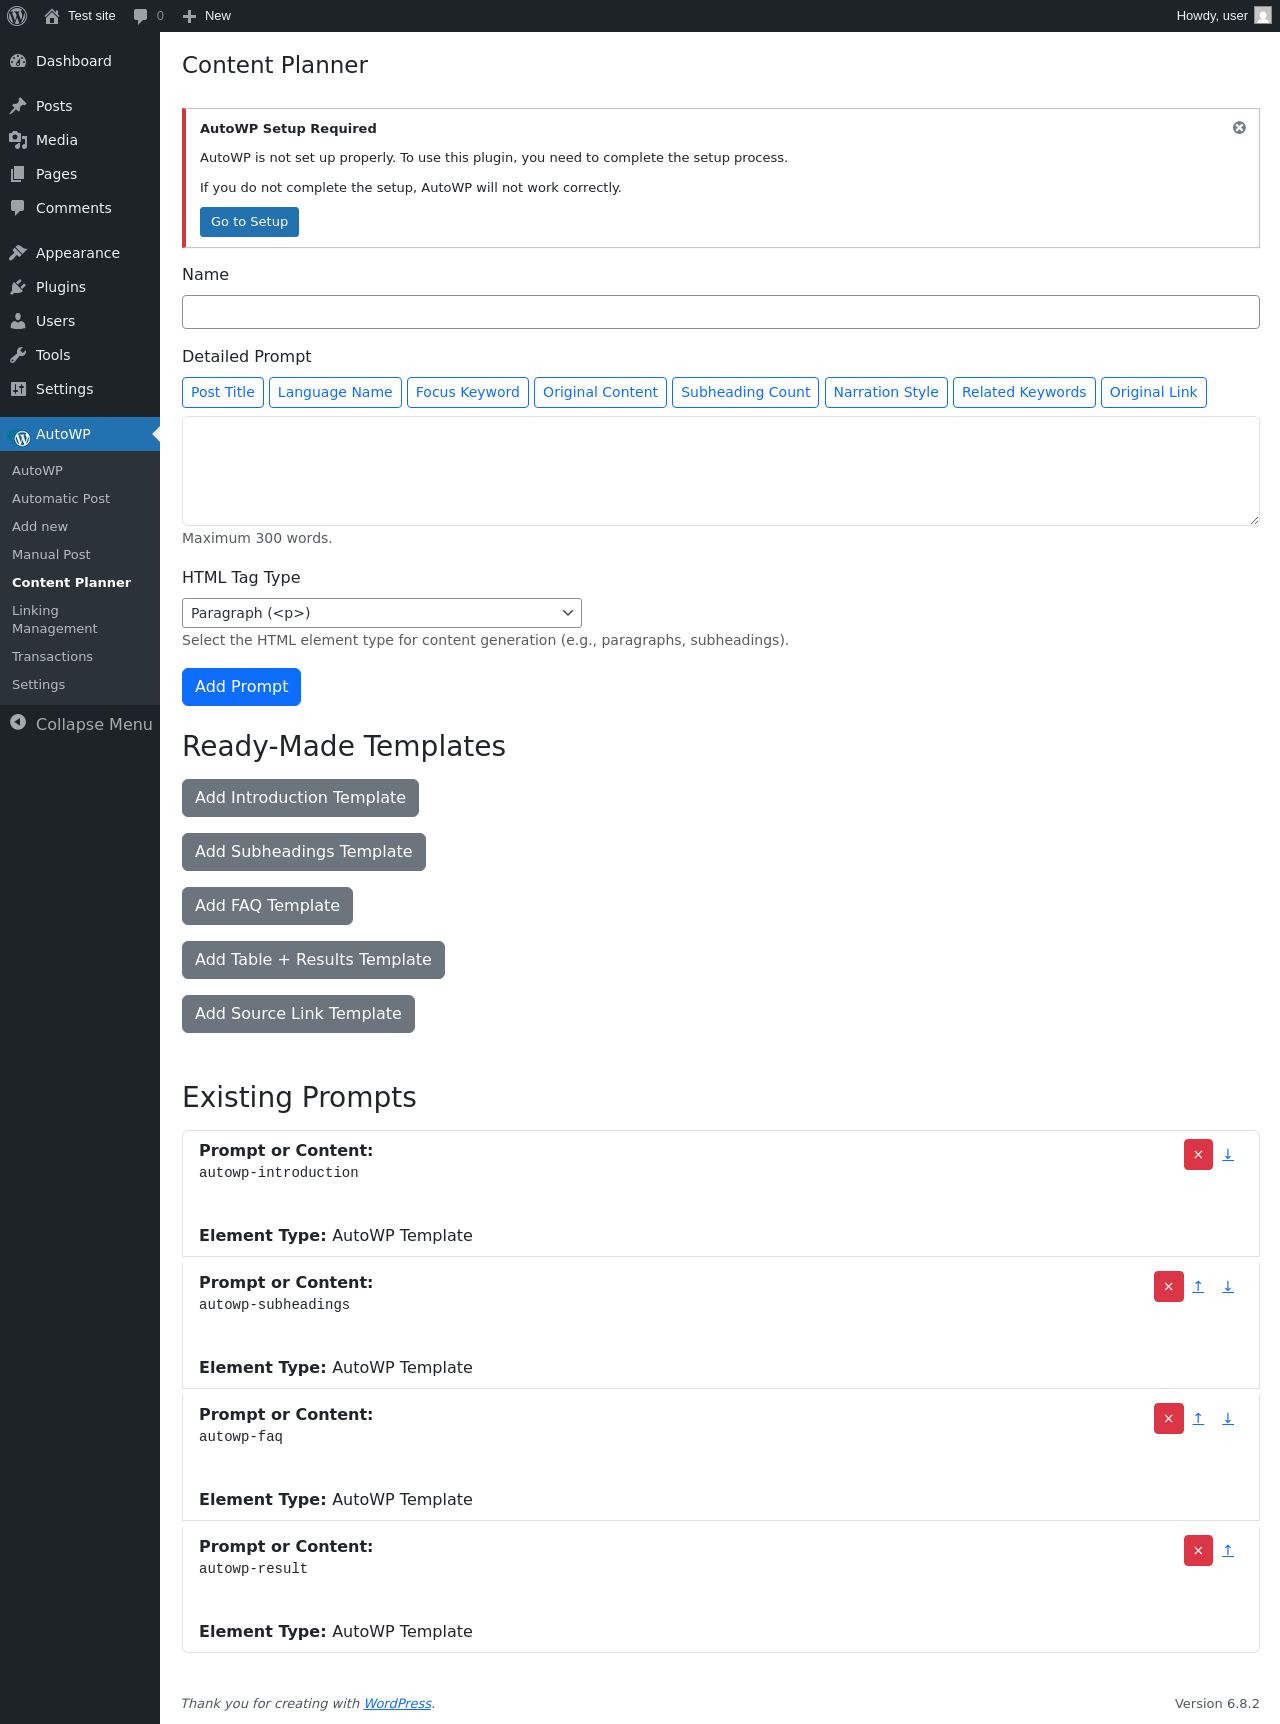Move autowp-faq prompt down

tap(1228, 1419)
